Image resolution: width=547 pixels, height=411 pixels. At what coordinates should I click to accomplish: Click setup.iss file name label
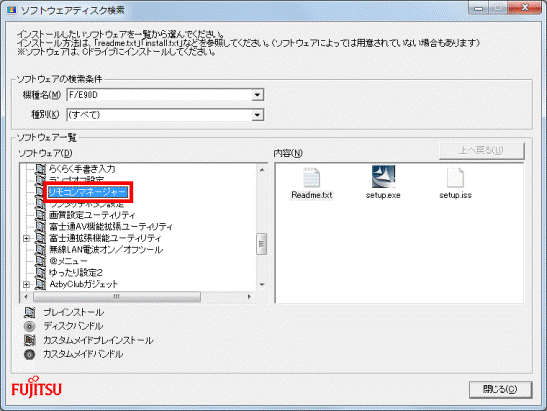[455, 195]
